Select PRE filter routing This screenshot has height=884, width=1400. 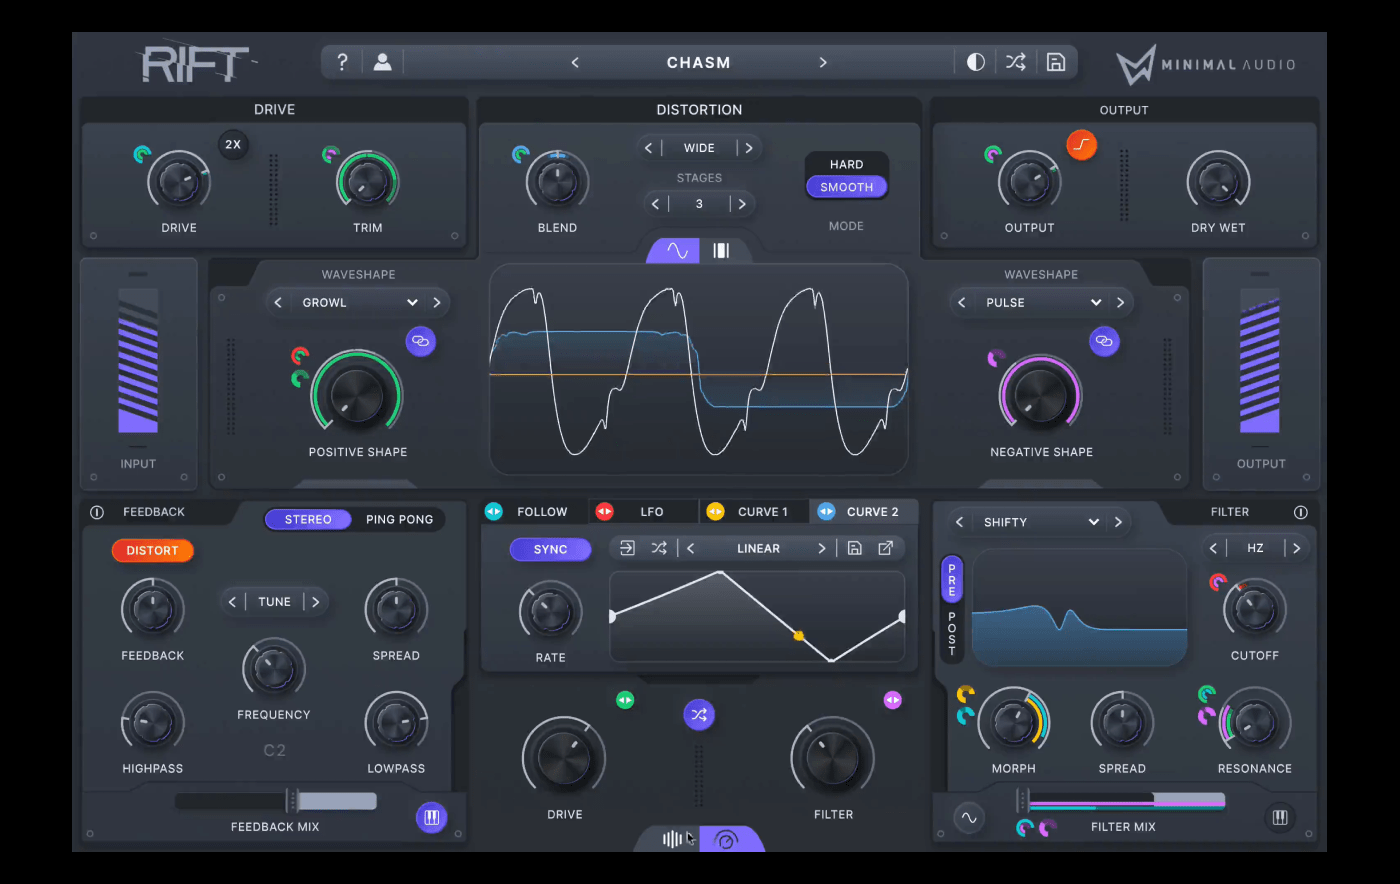[x=952, y=579]
